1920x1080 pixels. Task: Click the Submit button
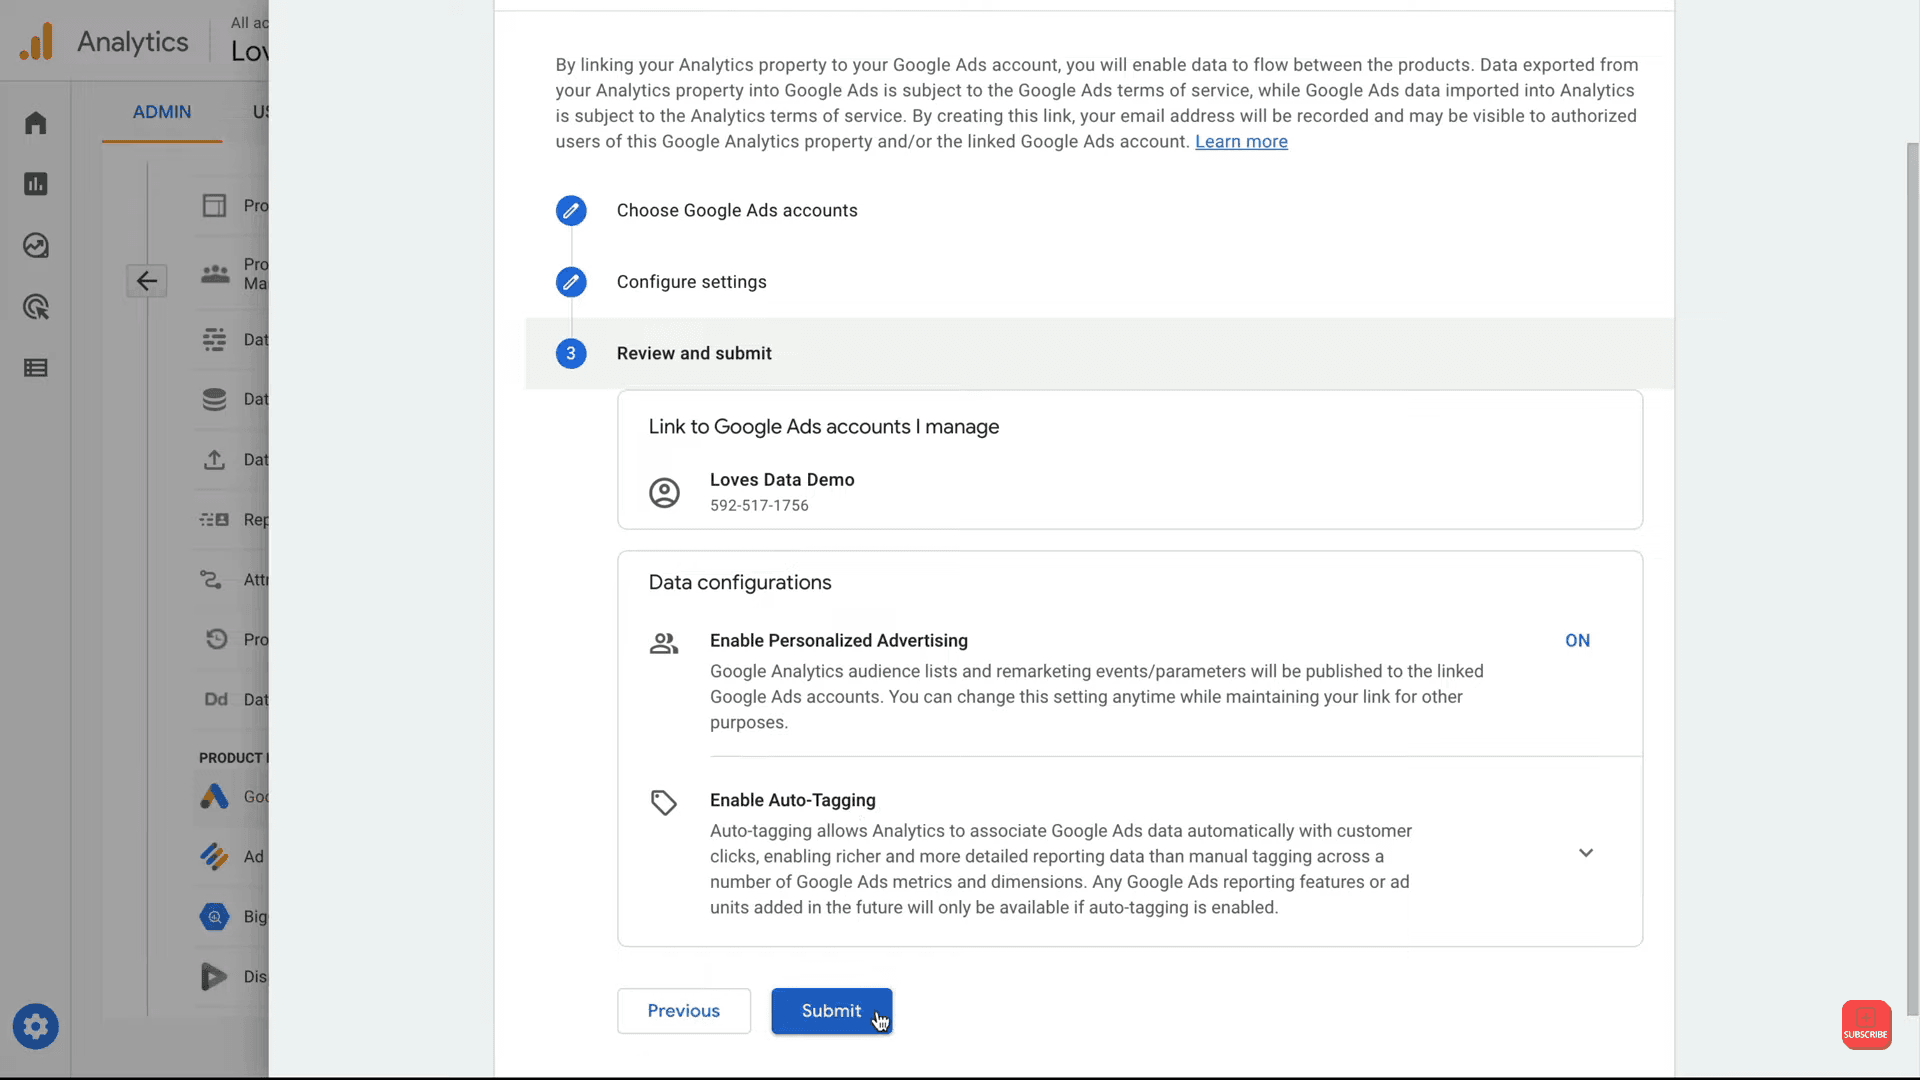click(x=831, y=1011)
